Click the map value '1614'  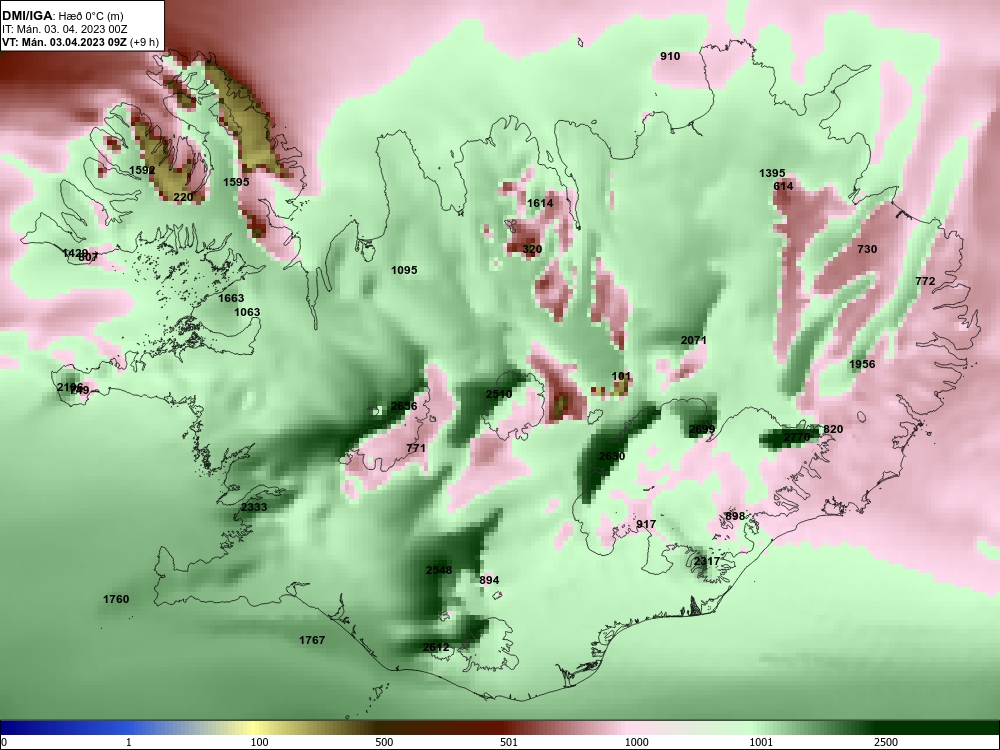[x=540, y=203]
